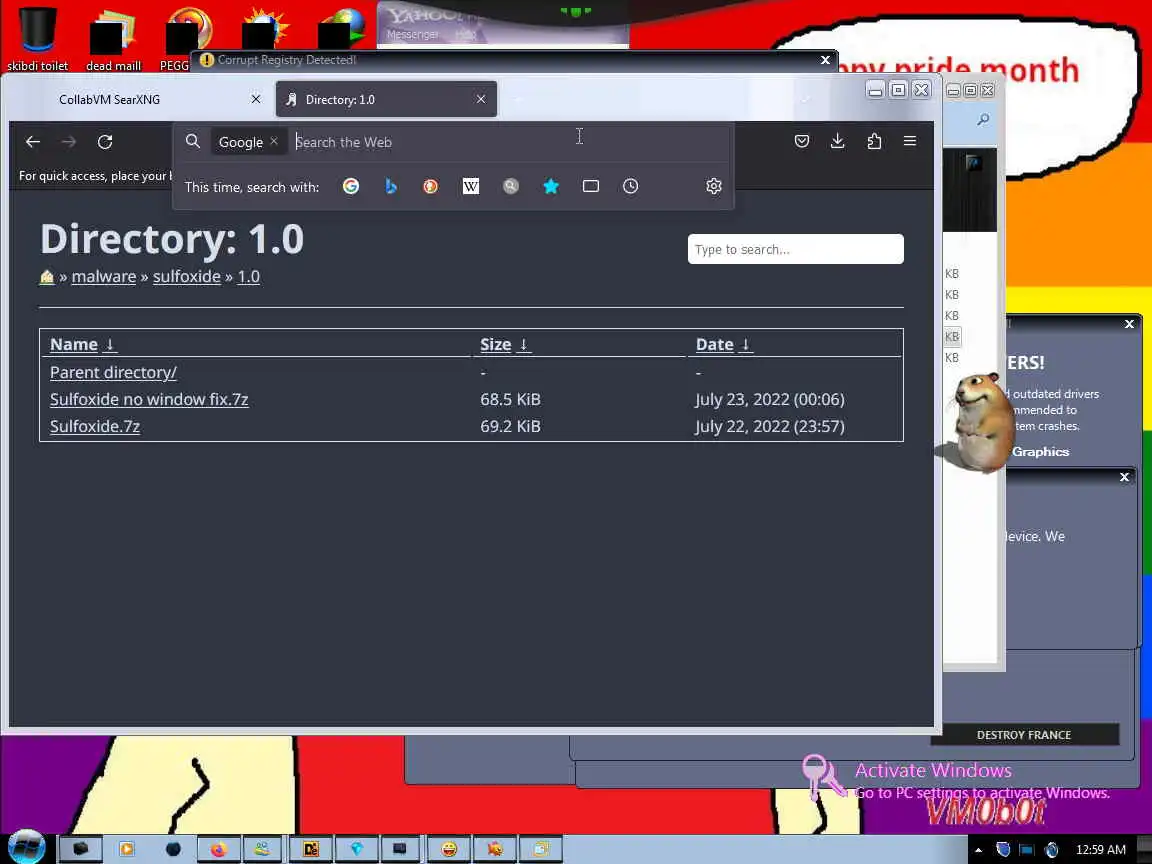This screenshot has height=864, width=1152.
Task: Search bookmarks with the star icon
Action: (x=551, y=187)
